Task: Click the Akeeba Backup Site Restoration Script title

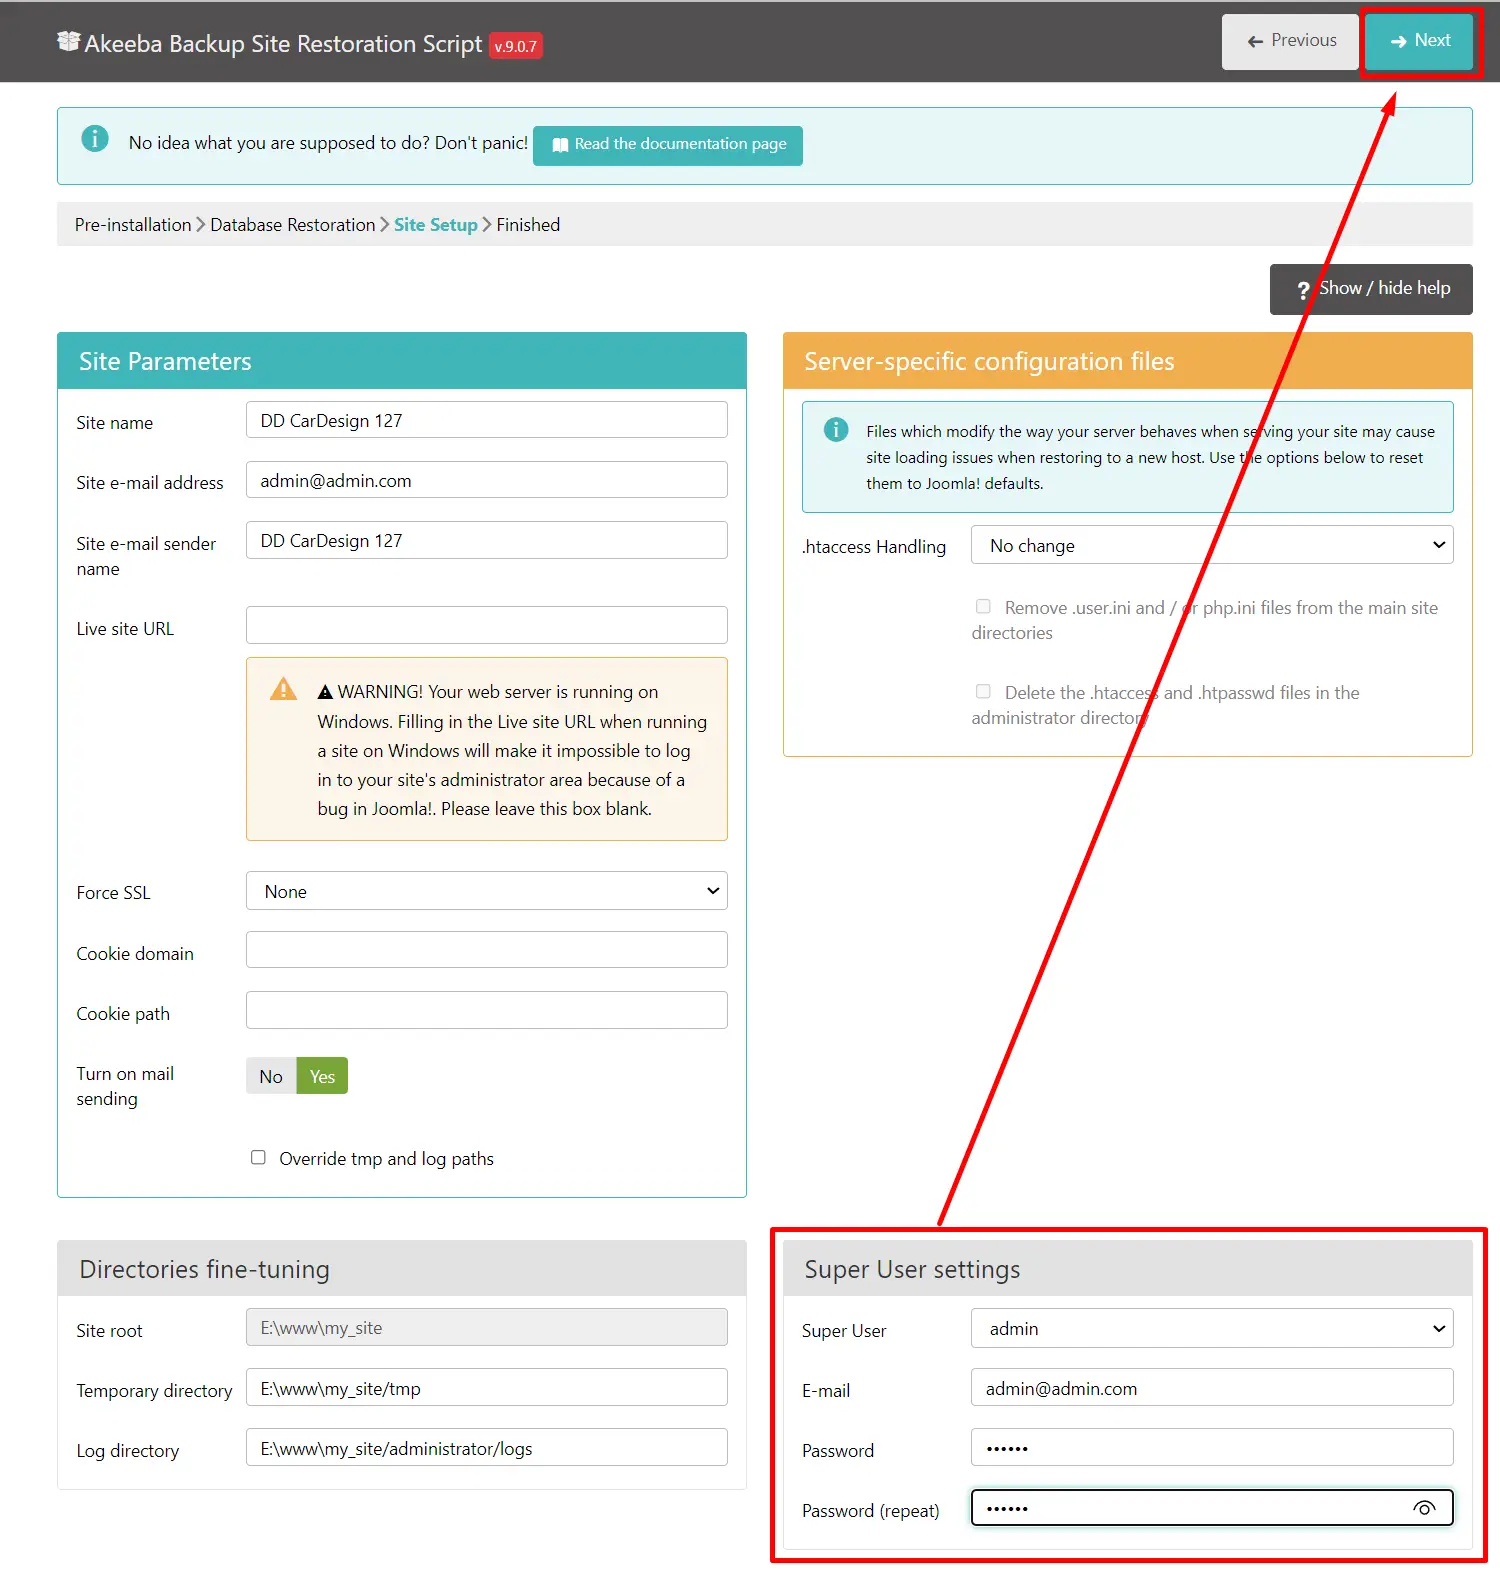Action: tap(283, 44)
